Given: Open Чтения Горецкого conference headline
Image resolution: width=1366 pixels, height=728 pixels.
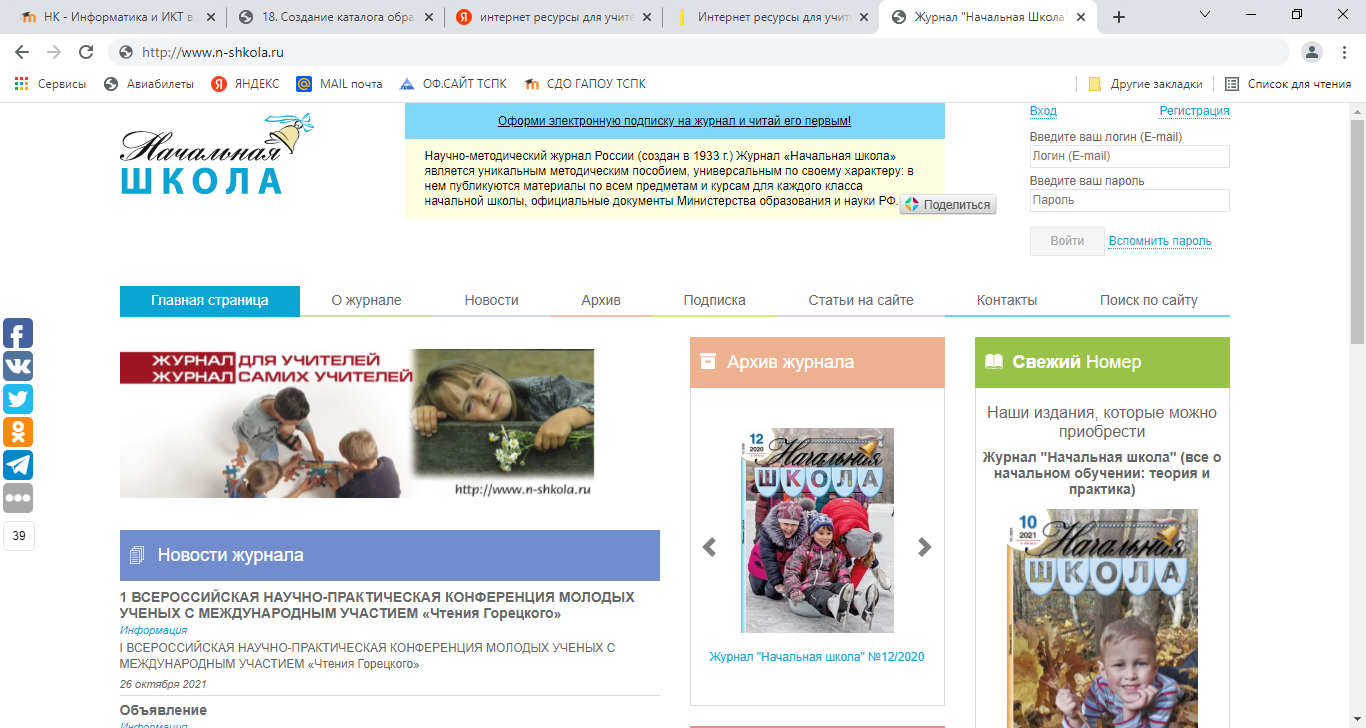Looking at the screenshot, I should click(x=377, y=605).
